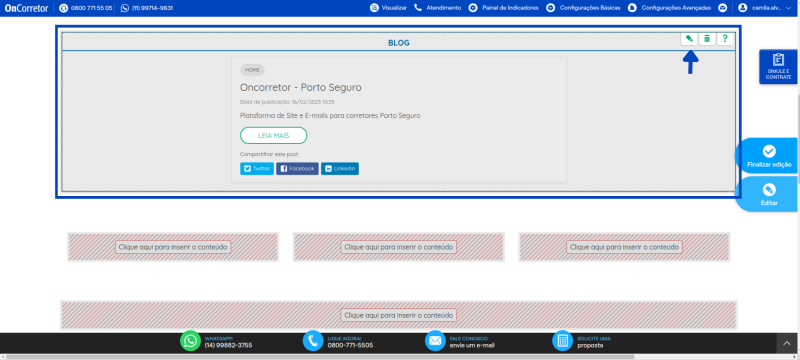
Task: Open Configurações Avançadas menu
Action: 669,8
